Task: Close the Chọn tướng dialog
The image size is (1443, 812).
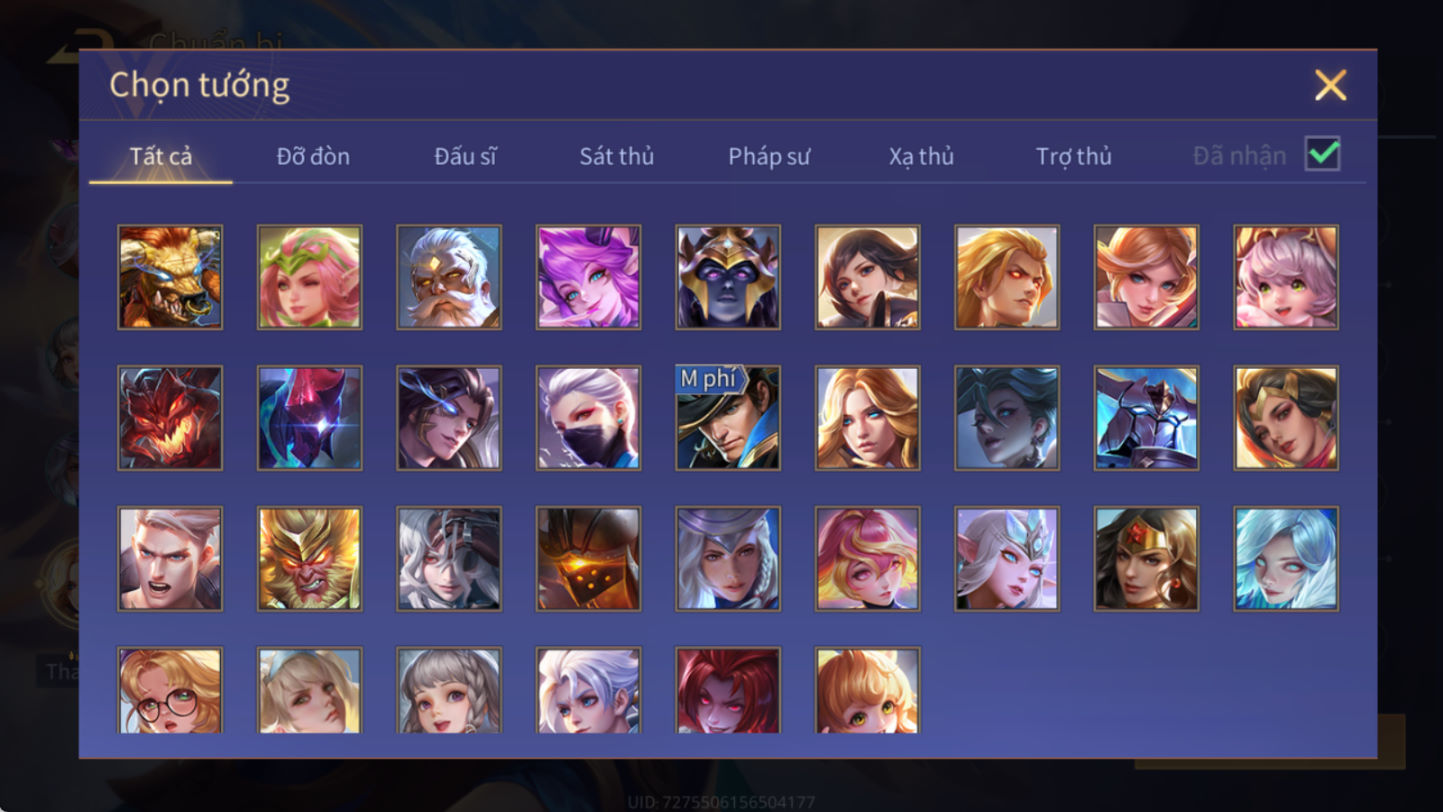Action: tap(1330, 85)
